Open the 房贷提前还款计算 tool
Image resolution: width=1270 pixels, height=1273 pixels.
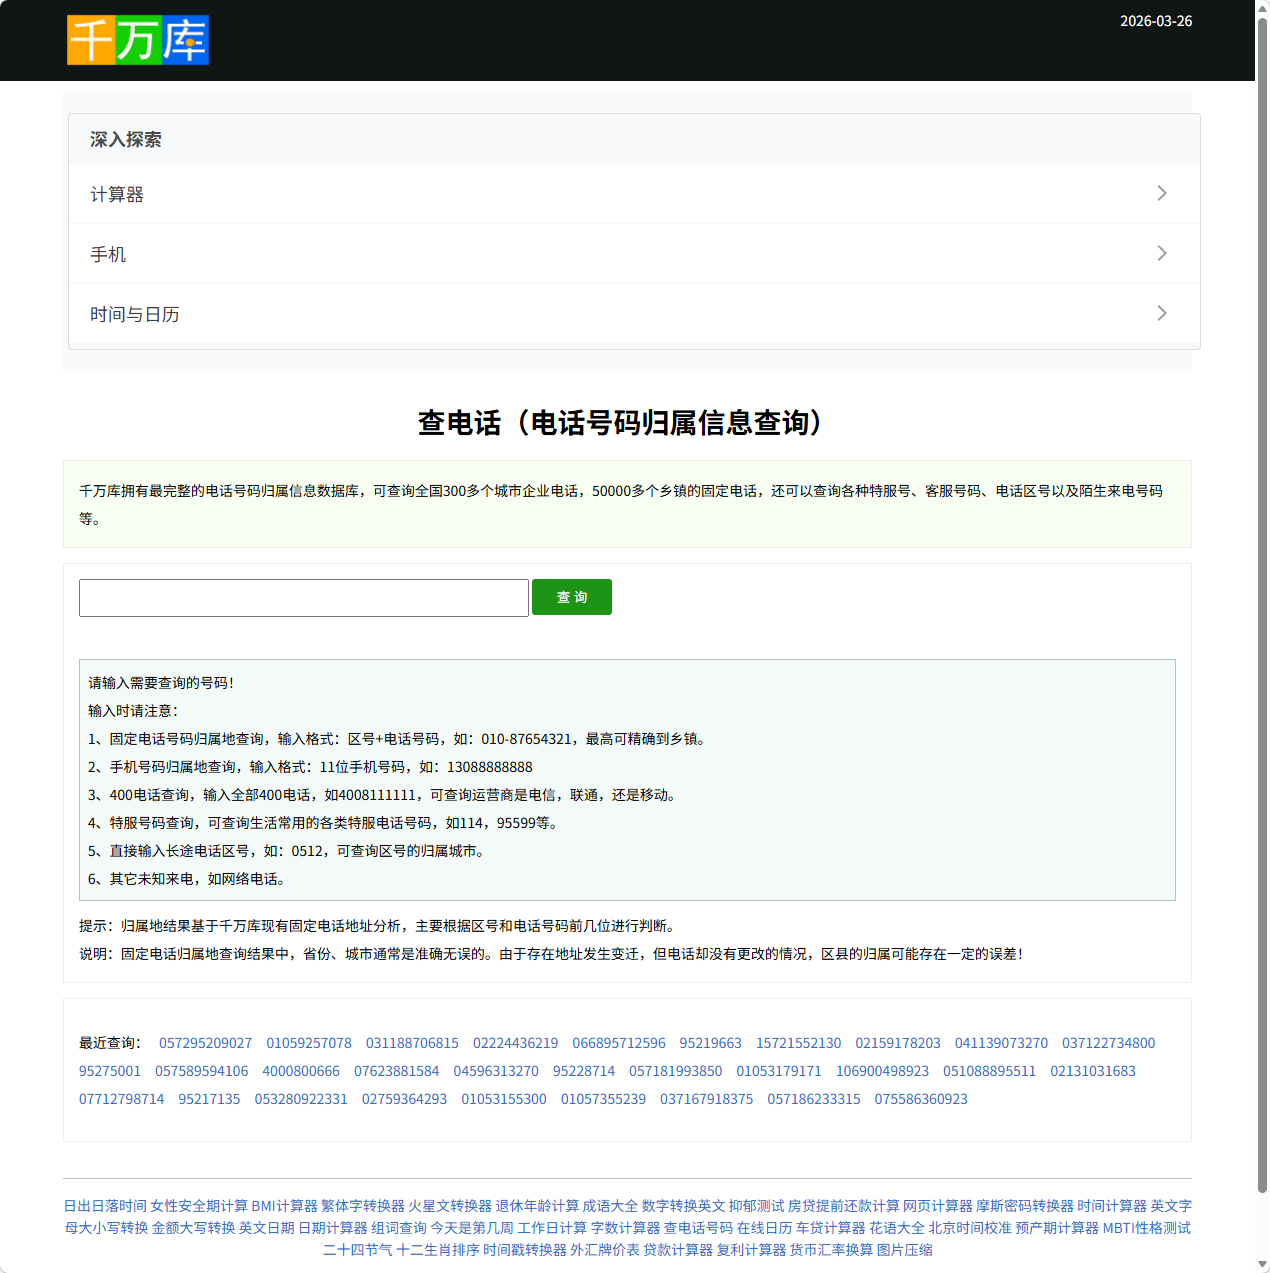pos(845,1206)
